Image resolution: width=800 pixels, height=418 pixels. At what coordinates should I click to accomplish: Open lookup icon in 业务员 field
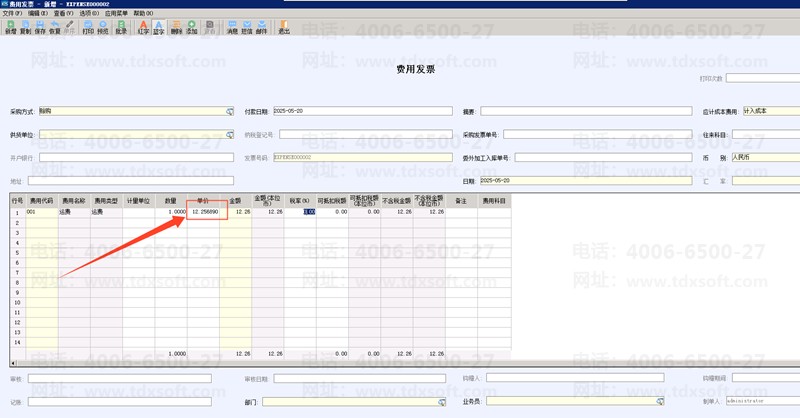660,402
